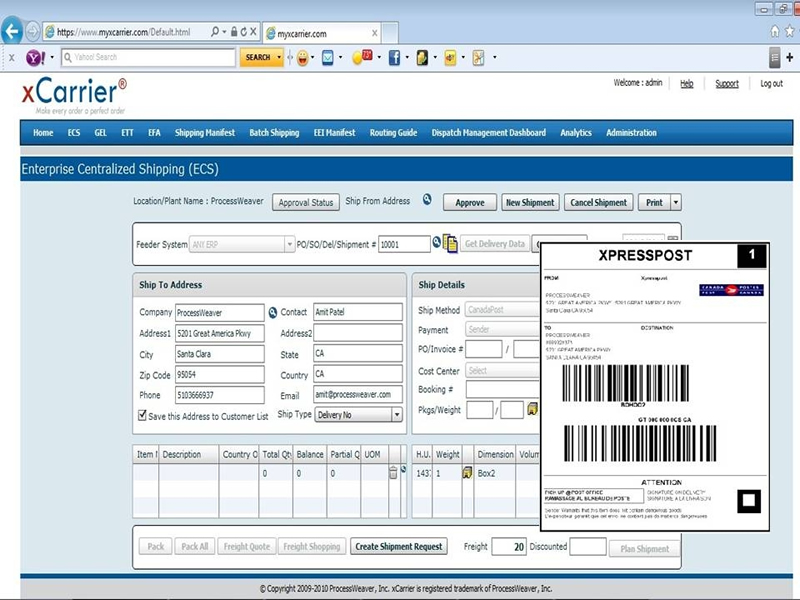Click the scissors clip toolbar icon

tap(478, 58)
